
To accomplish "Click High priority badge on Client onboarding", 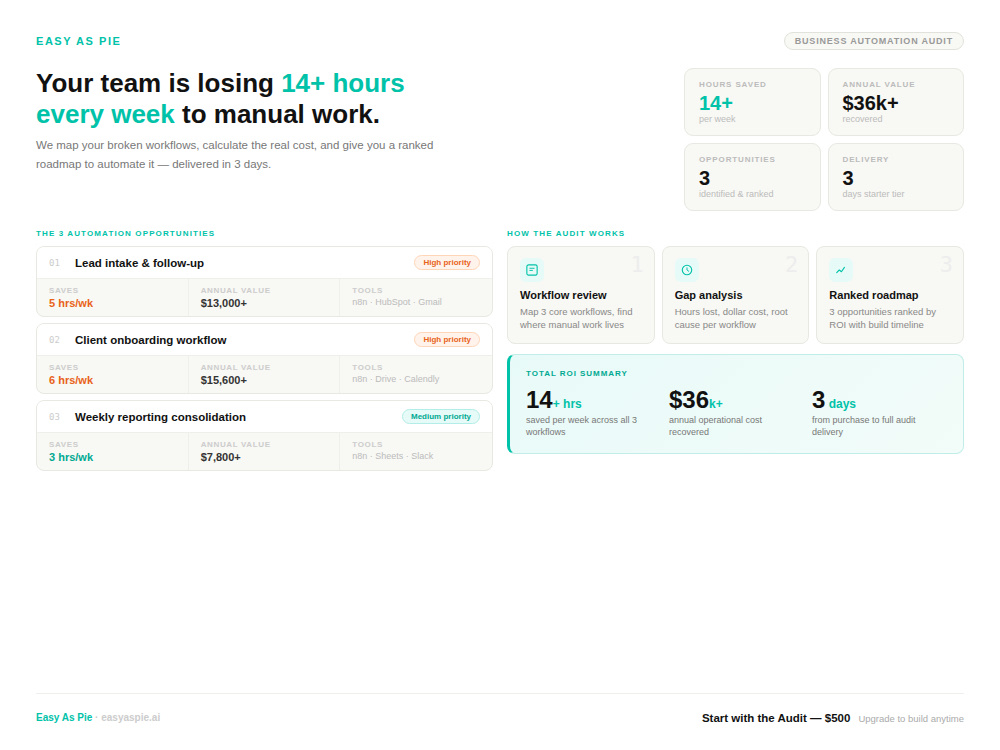I will (446, 340).
